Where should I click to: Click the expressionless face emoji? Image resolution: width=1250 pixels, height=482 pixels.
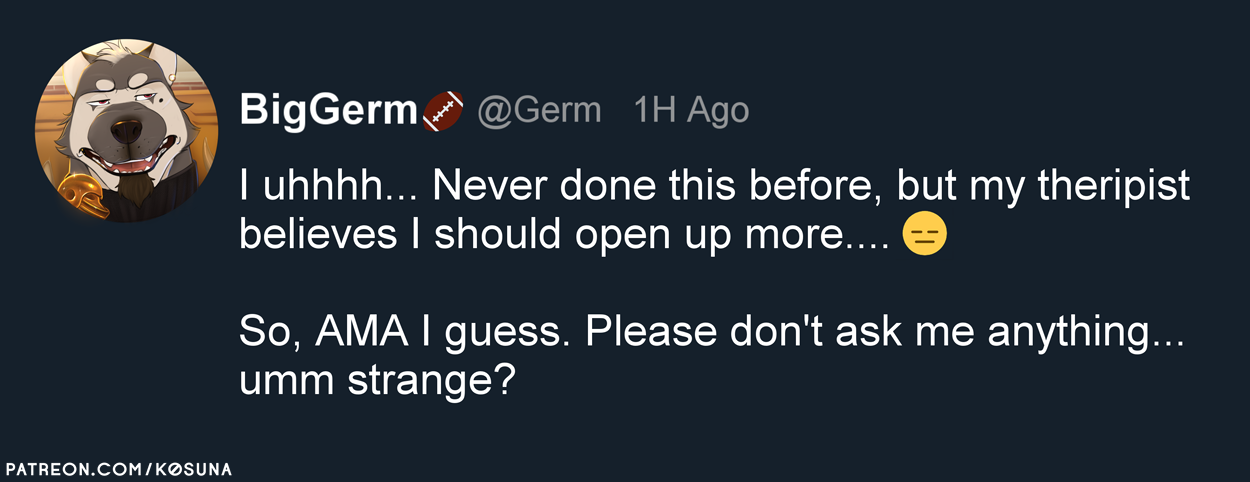point(924,234)
